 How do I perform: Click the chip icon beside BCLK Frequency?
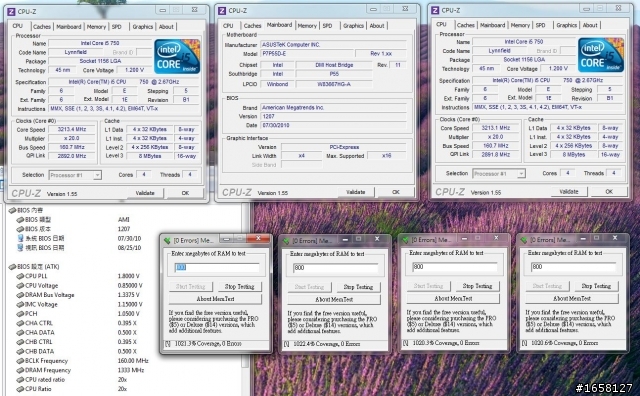[x=20, y=361]
